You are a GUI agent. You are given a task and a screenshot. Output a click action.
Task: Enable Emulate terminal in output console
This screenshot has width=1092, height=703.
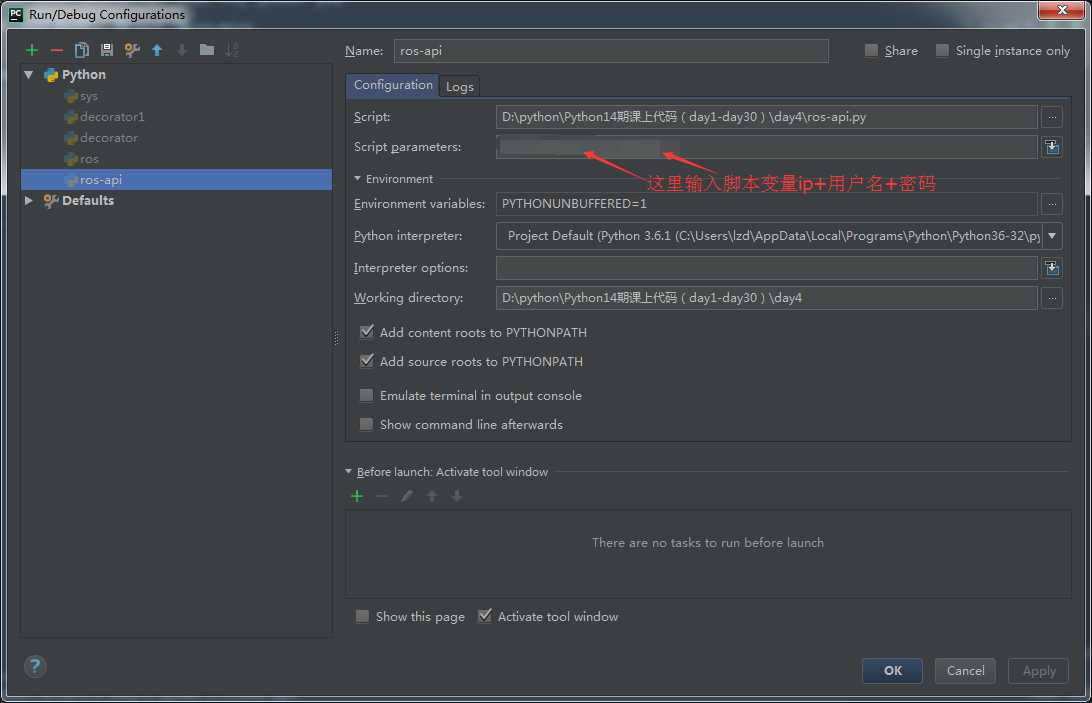[366, 395]
